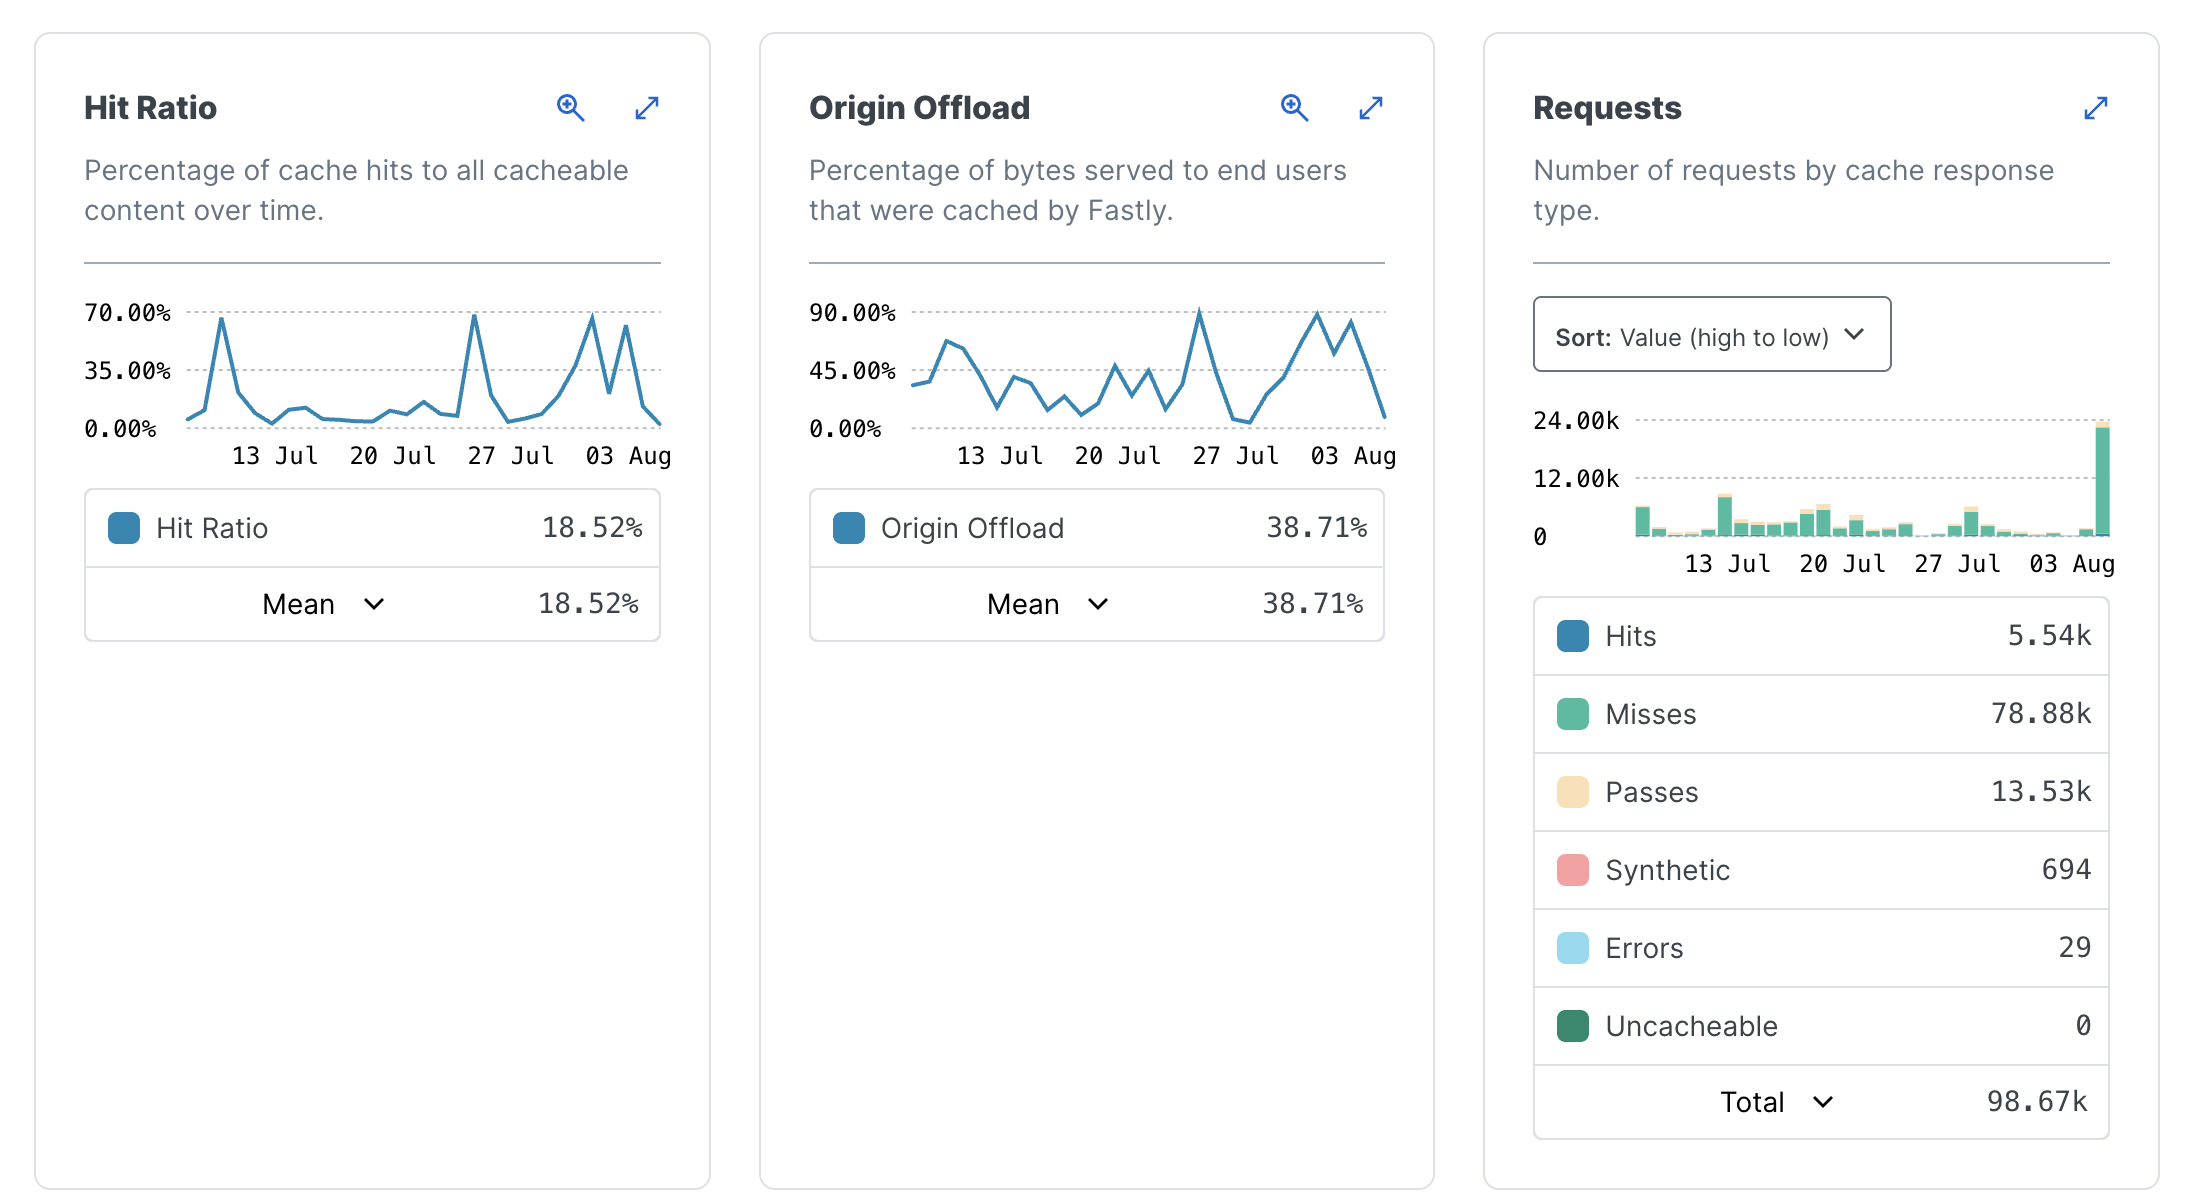Expand the Requests chart fullscreen

click(x=2095, y=107)
